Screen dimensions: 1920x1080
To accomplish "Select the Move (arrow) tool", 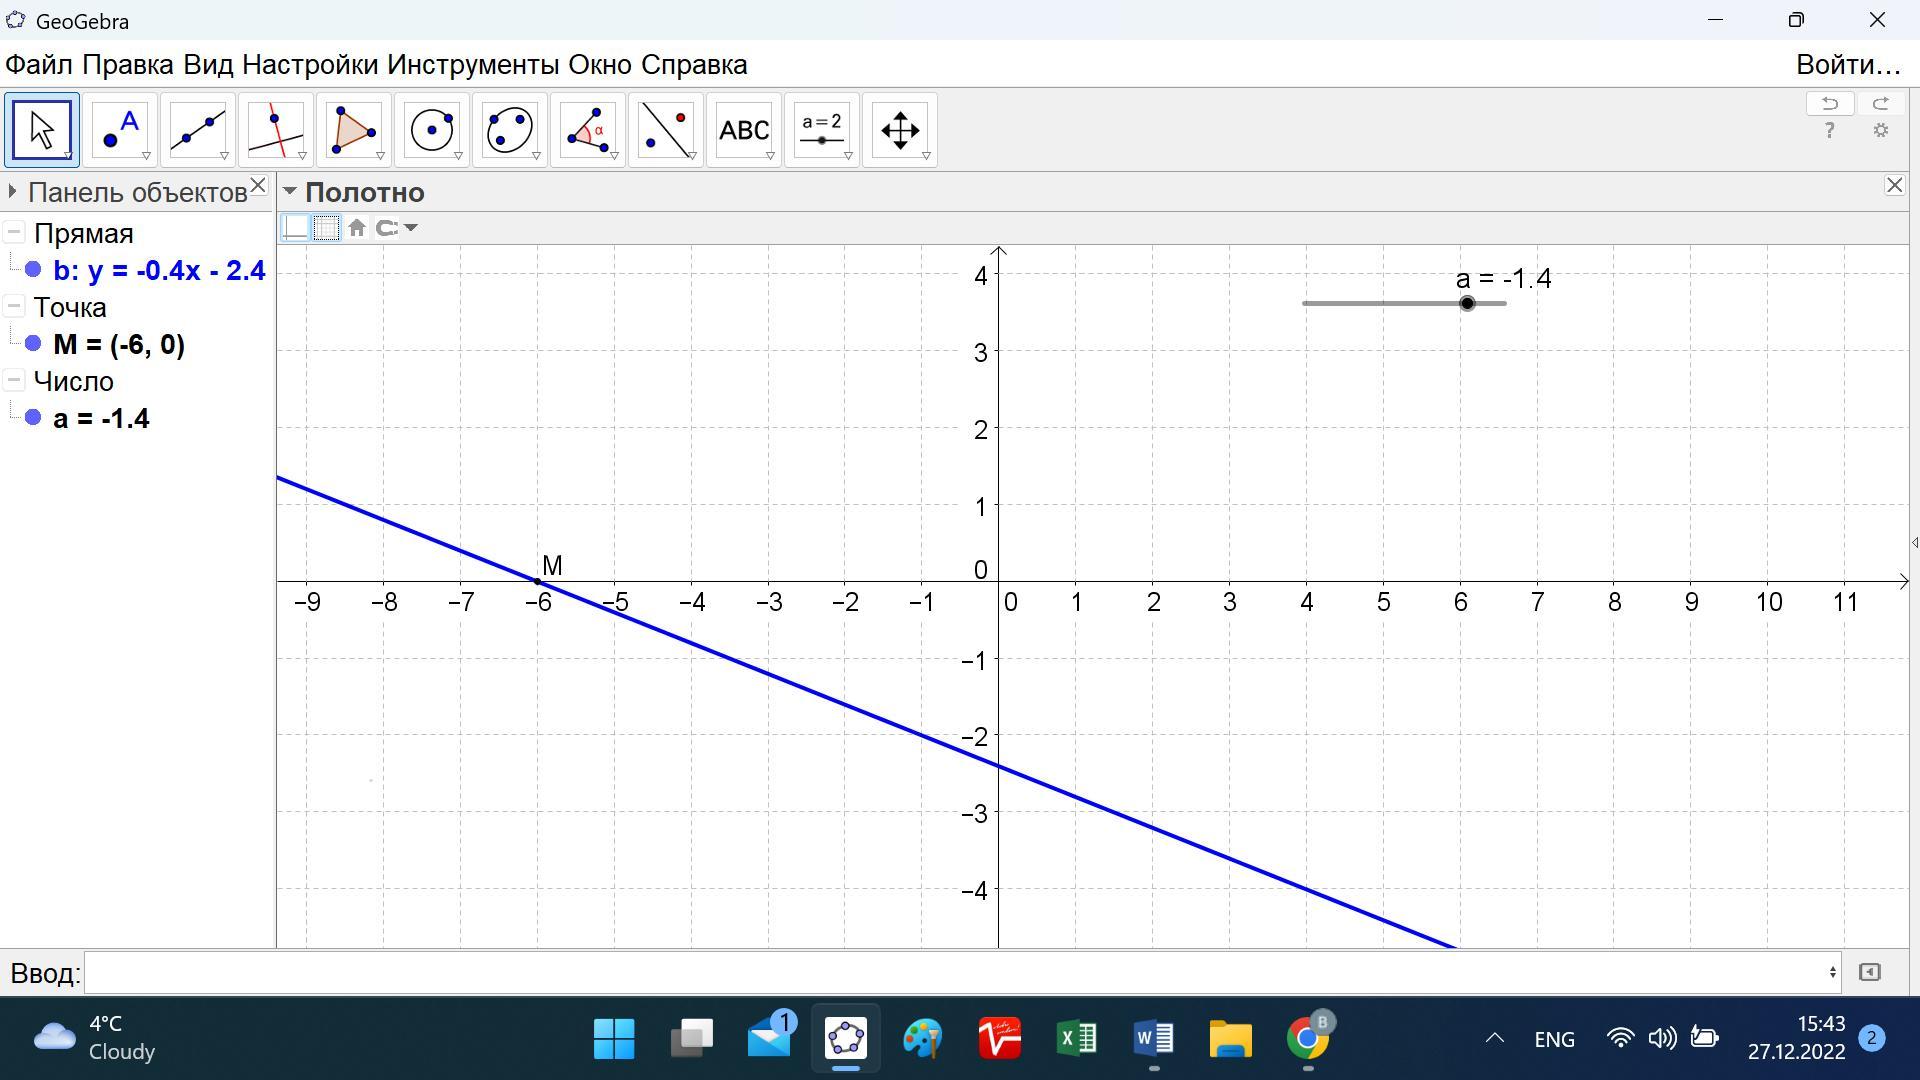I will 42,130.
